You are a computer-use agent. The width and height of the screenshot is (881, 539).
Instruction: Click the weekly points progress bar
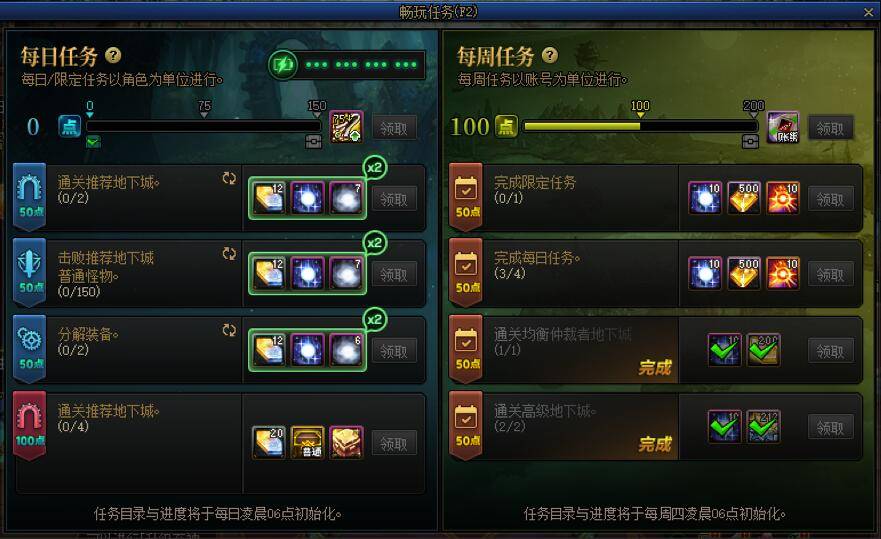click(640, 126)
